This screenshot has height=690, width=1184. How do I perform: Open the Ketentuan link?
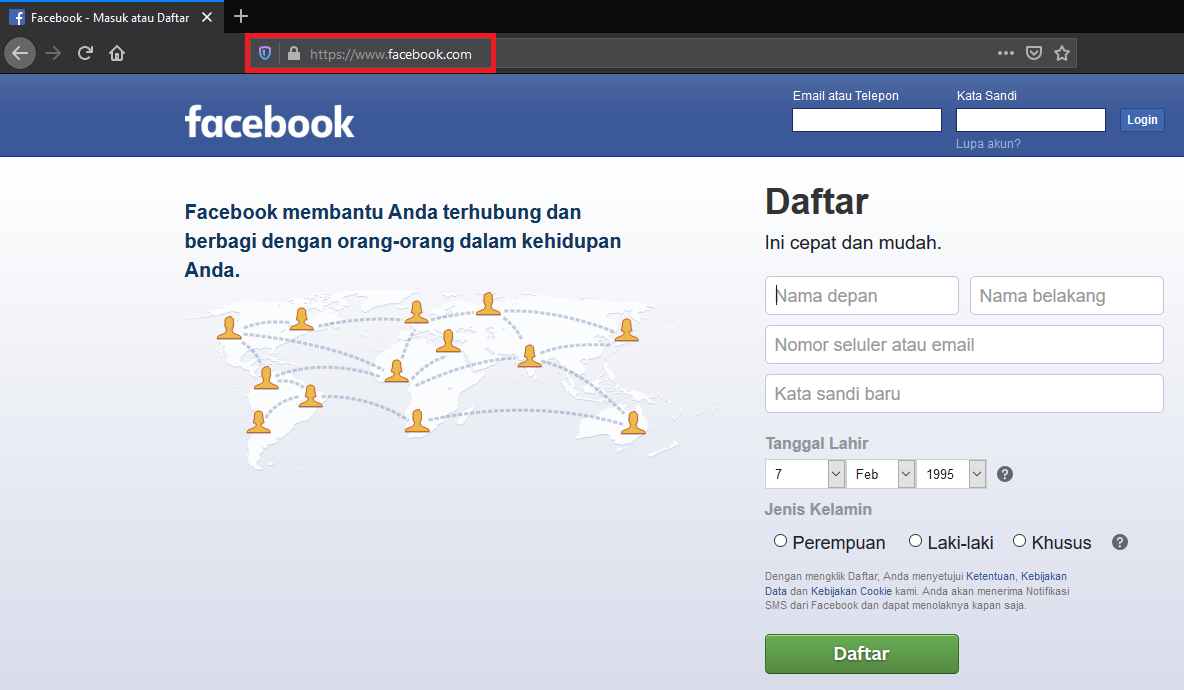[x=990, y=576]
